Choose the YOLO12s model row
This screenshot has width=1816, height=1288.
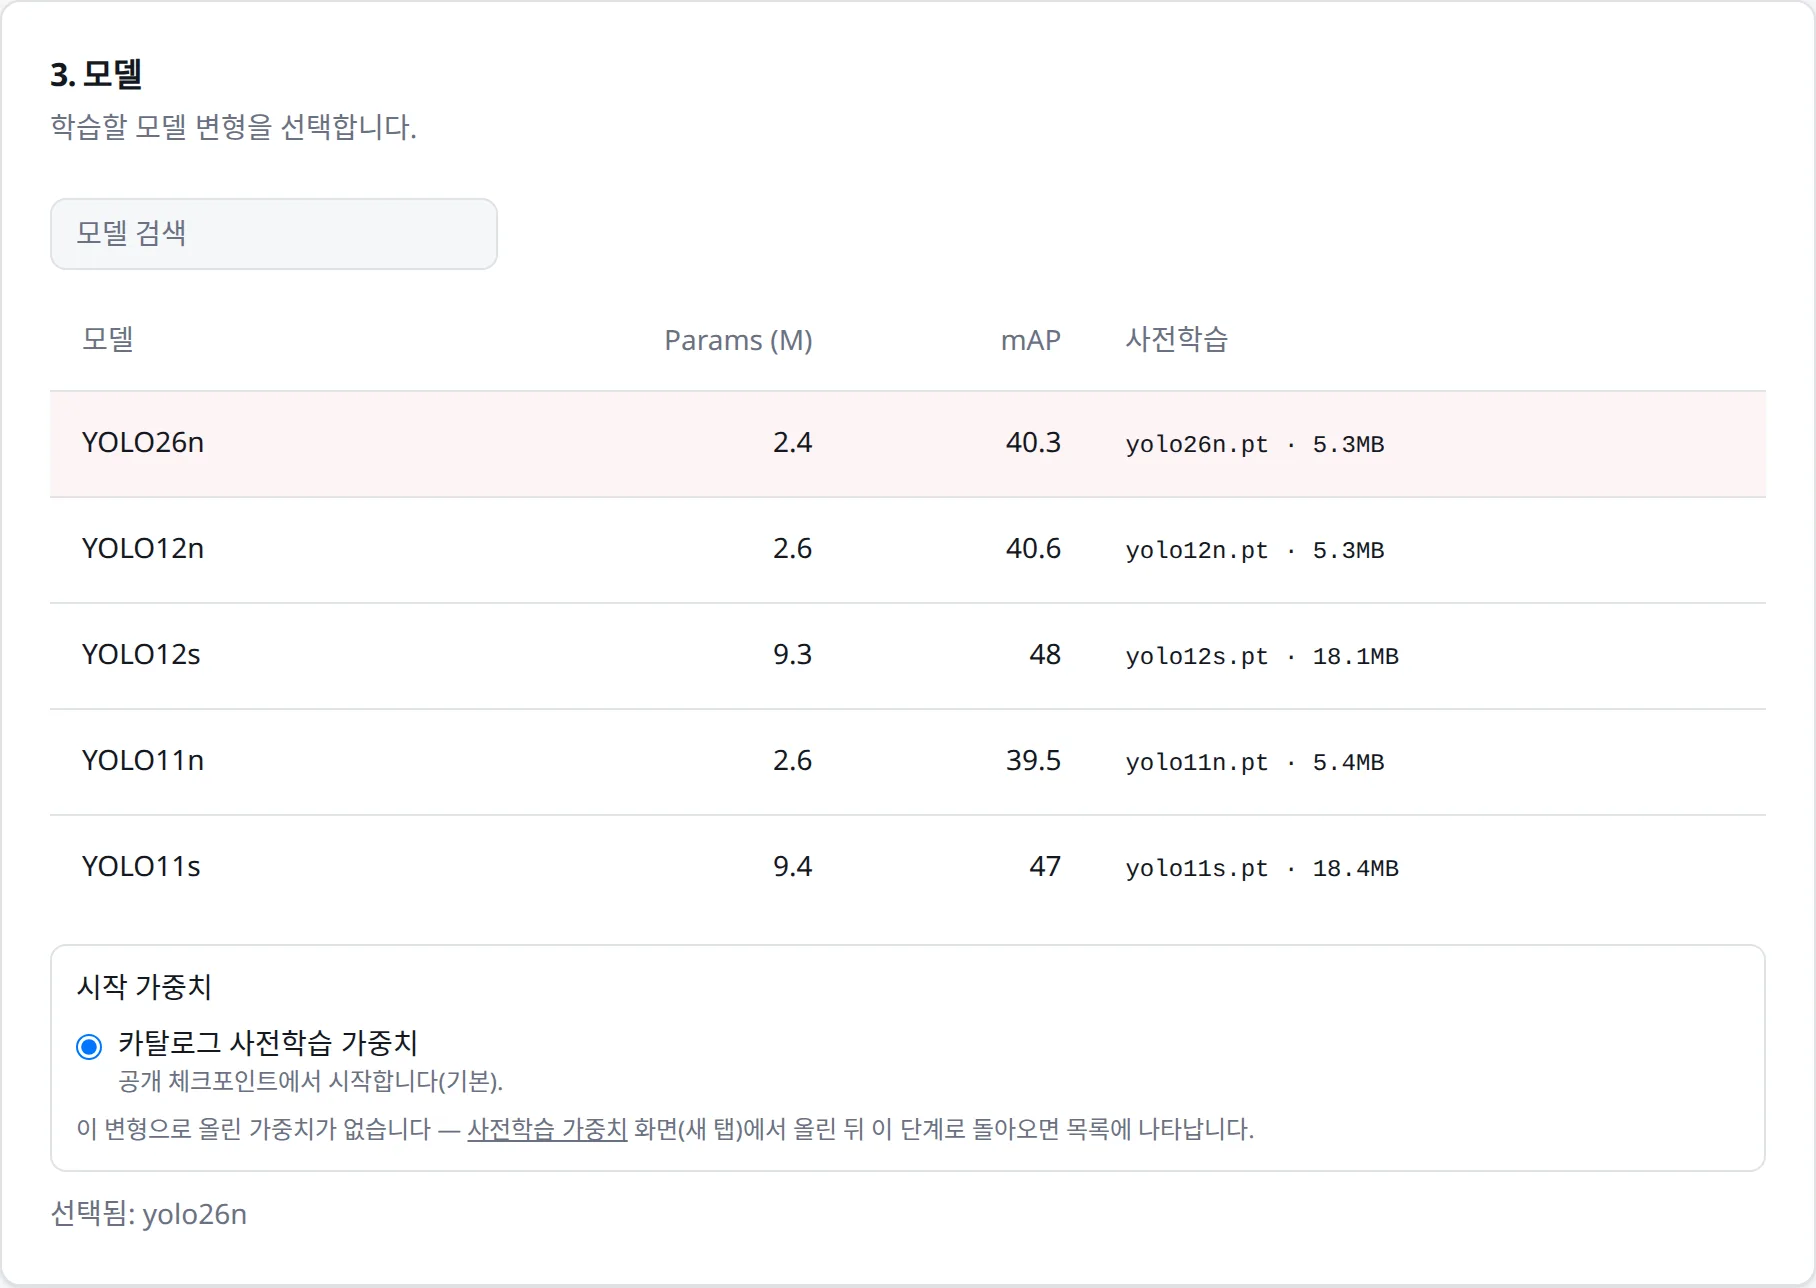tap(908, 656)
